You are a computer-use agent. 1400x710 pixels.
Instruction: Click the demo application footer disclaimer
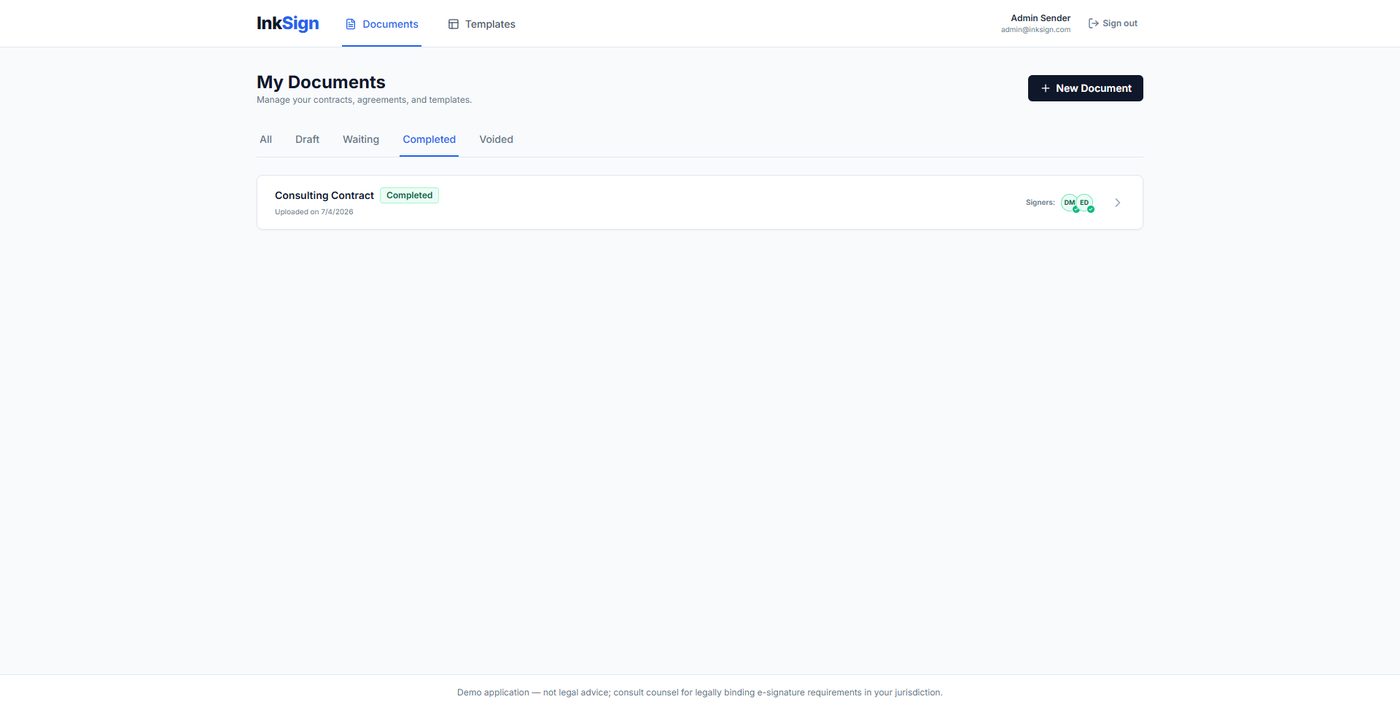click(700, 692)
